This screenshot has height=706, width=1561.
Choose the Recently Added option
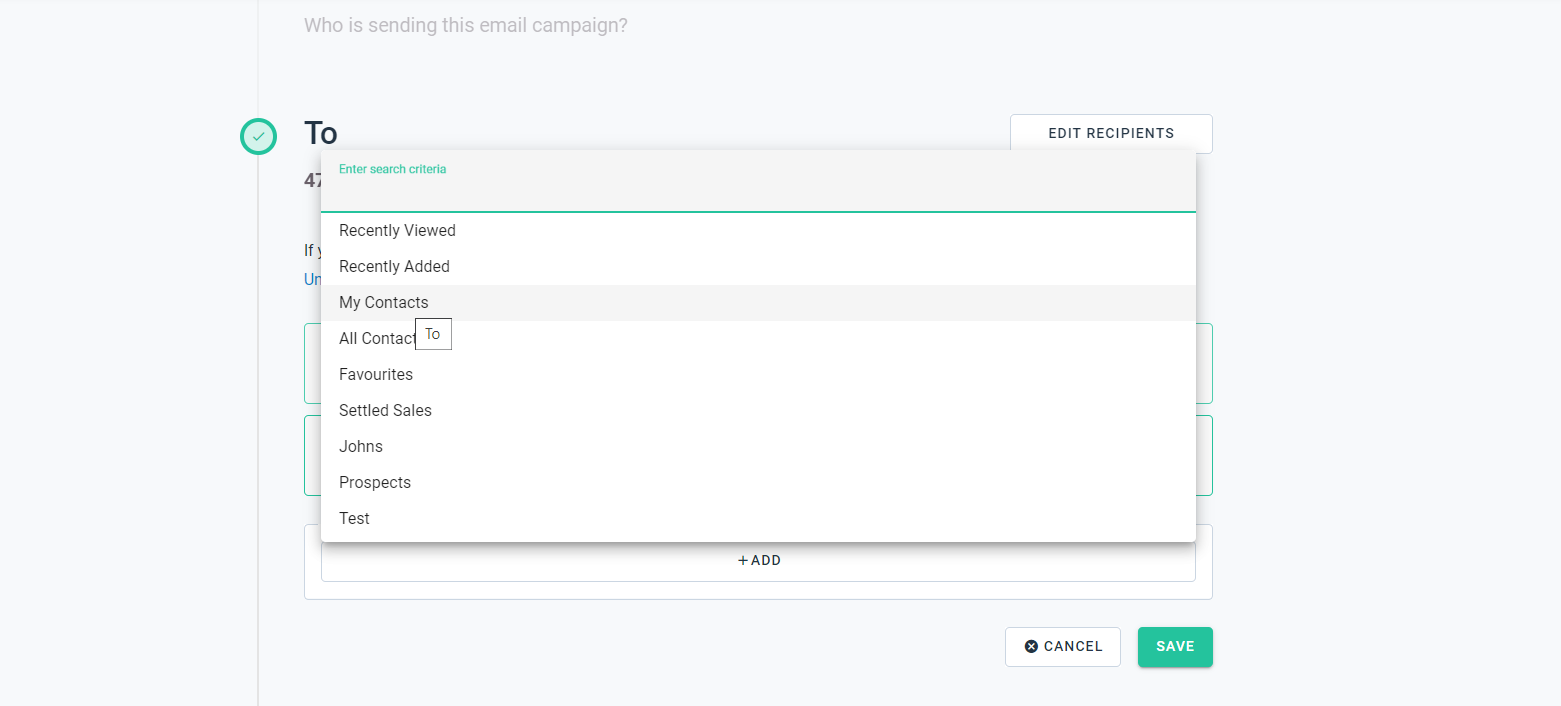[x=758, y=267]
